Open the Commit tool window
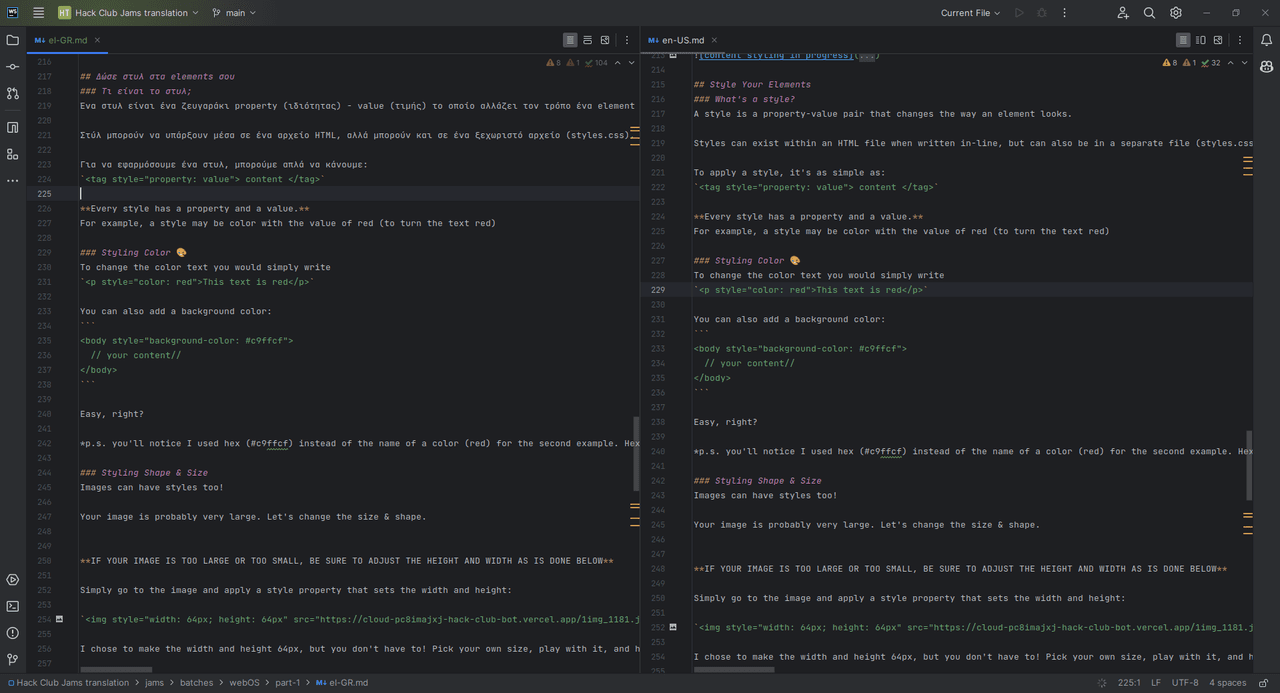Screen dimensions: 1280x693 tap(12, 66)
